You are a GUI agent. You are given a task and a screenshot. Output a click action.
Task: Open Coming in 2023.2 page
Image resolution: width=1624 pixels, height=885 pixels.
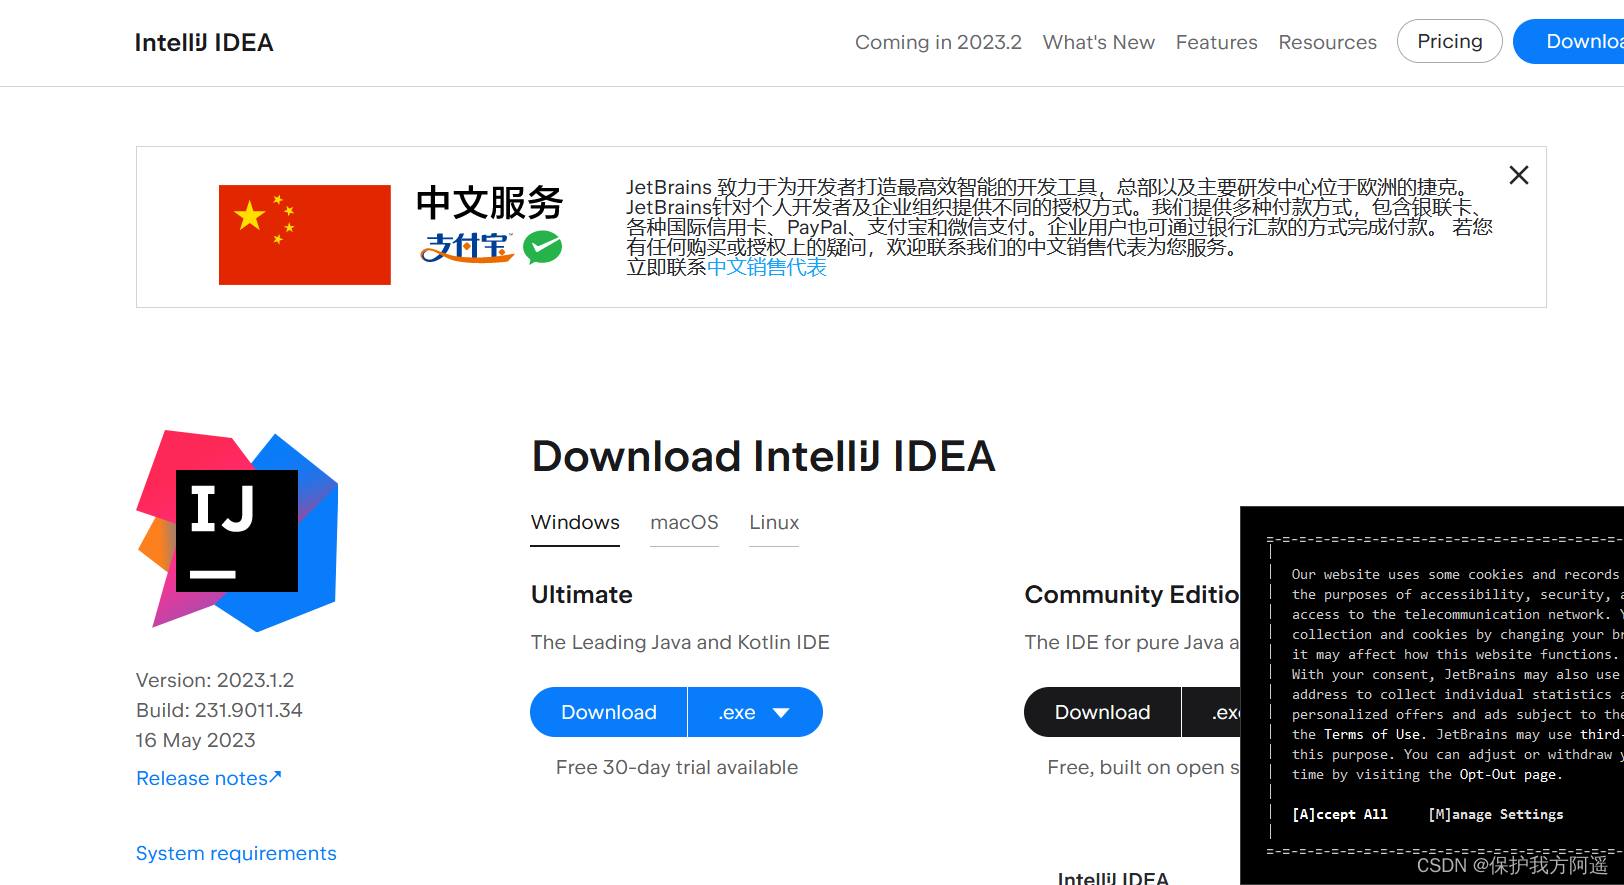(938, 42)
